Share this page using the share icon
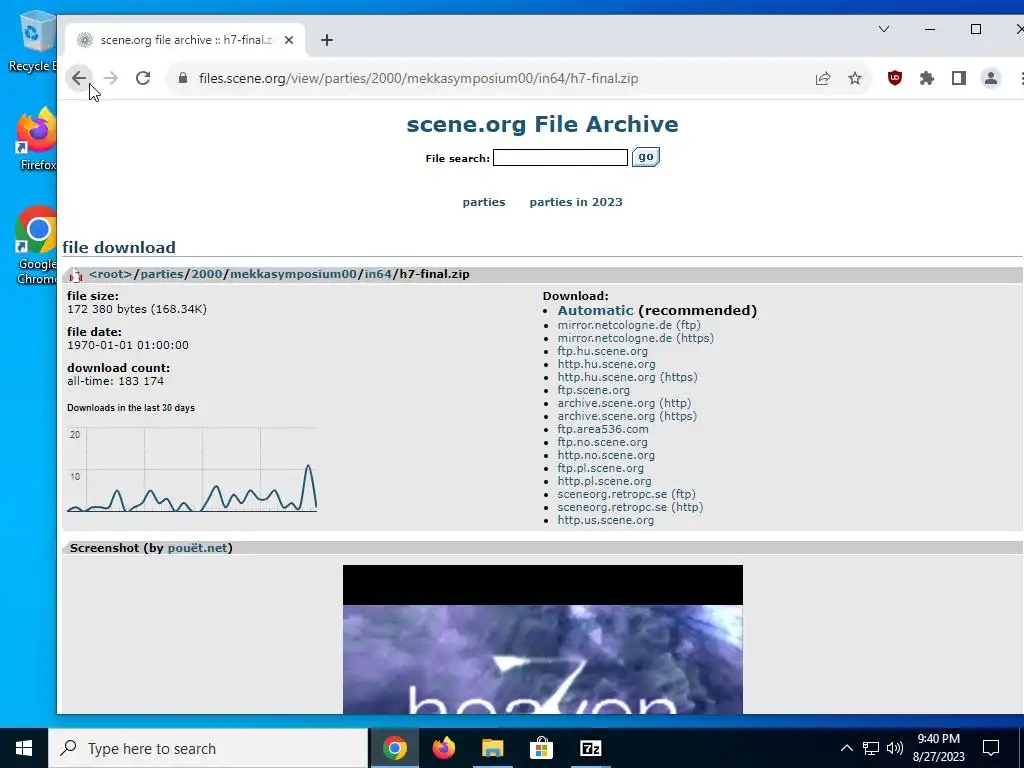 coord(823,78)
